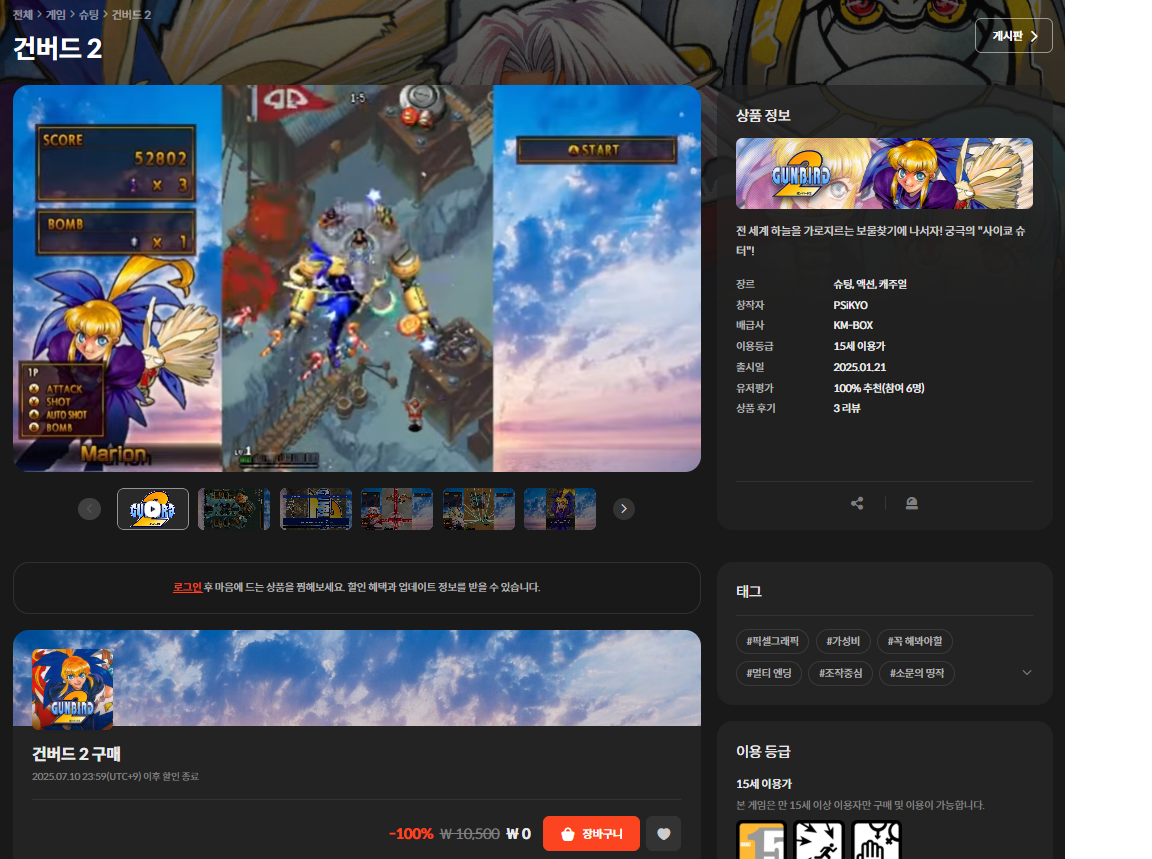Click the 건버드 2 구매 heading
This screenshot has height=859, width=1152.
pos(76,754)
